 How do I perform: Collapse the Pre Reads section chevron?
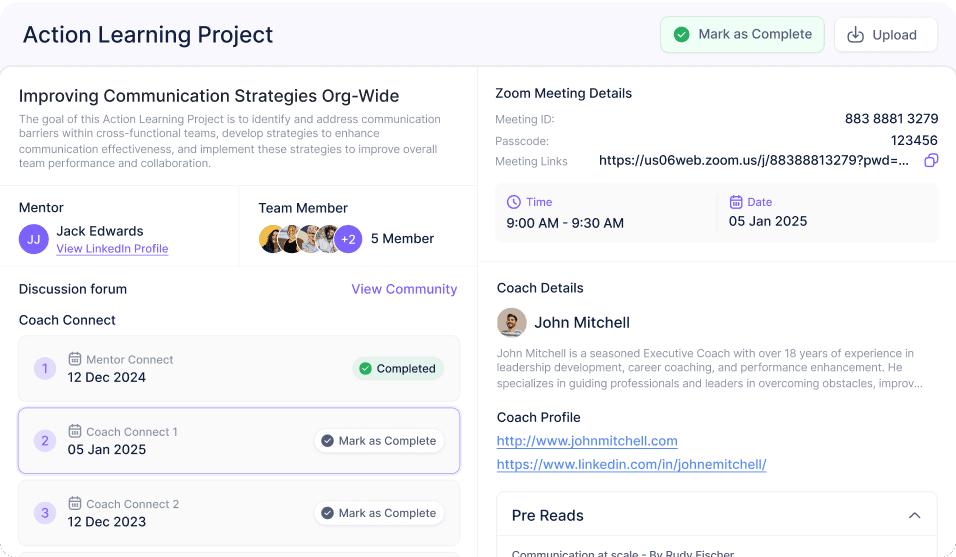pyautogui.click(x=915, y=516)
